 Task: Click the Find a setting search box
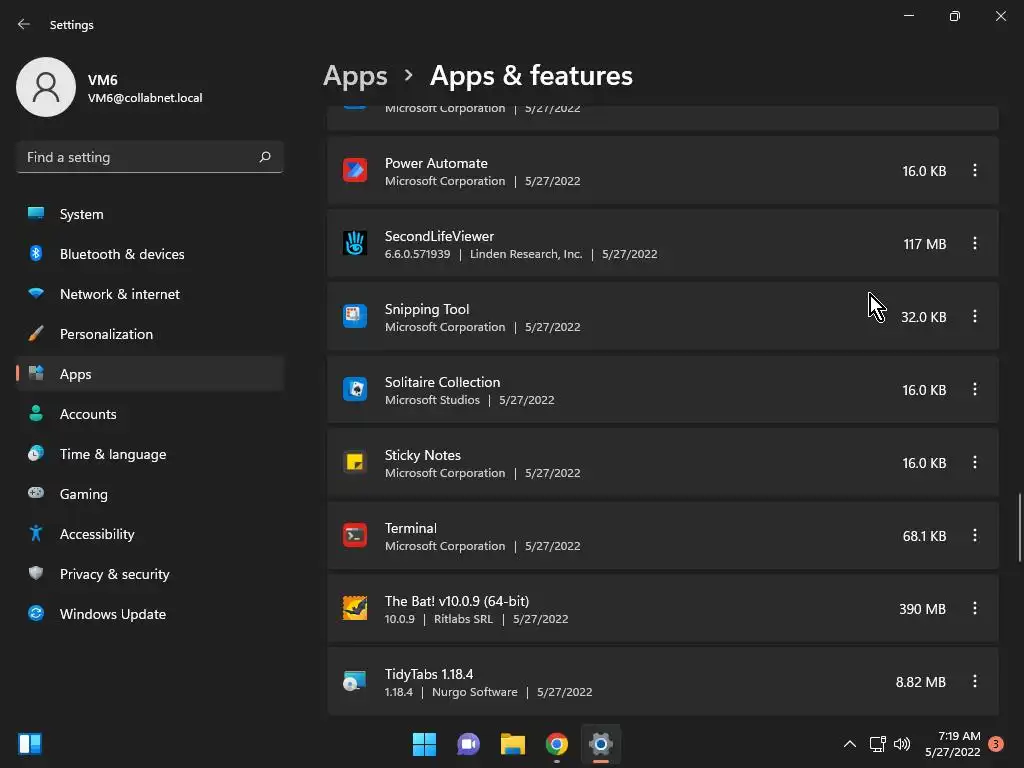[x=140, y=157]
